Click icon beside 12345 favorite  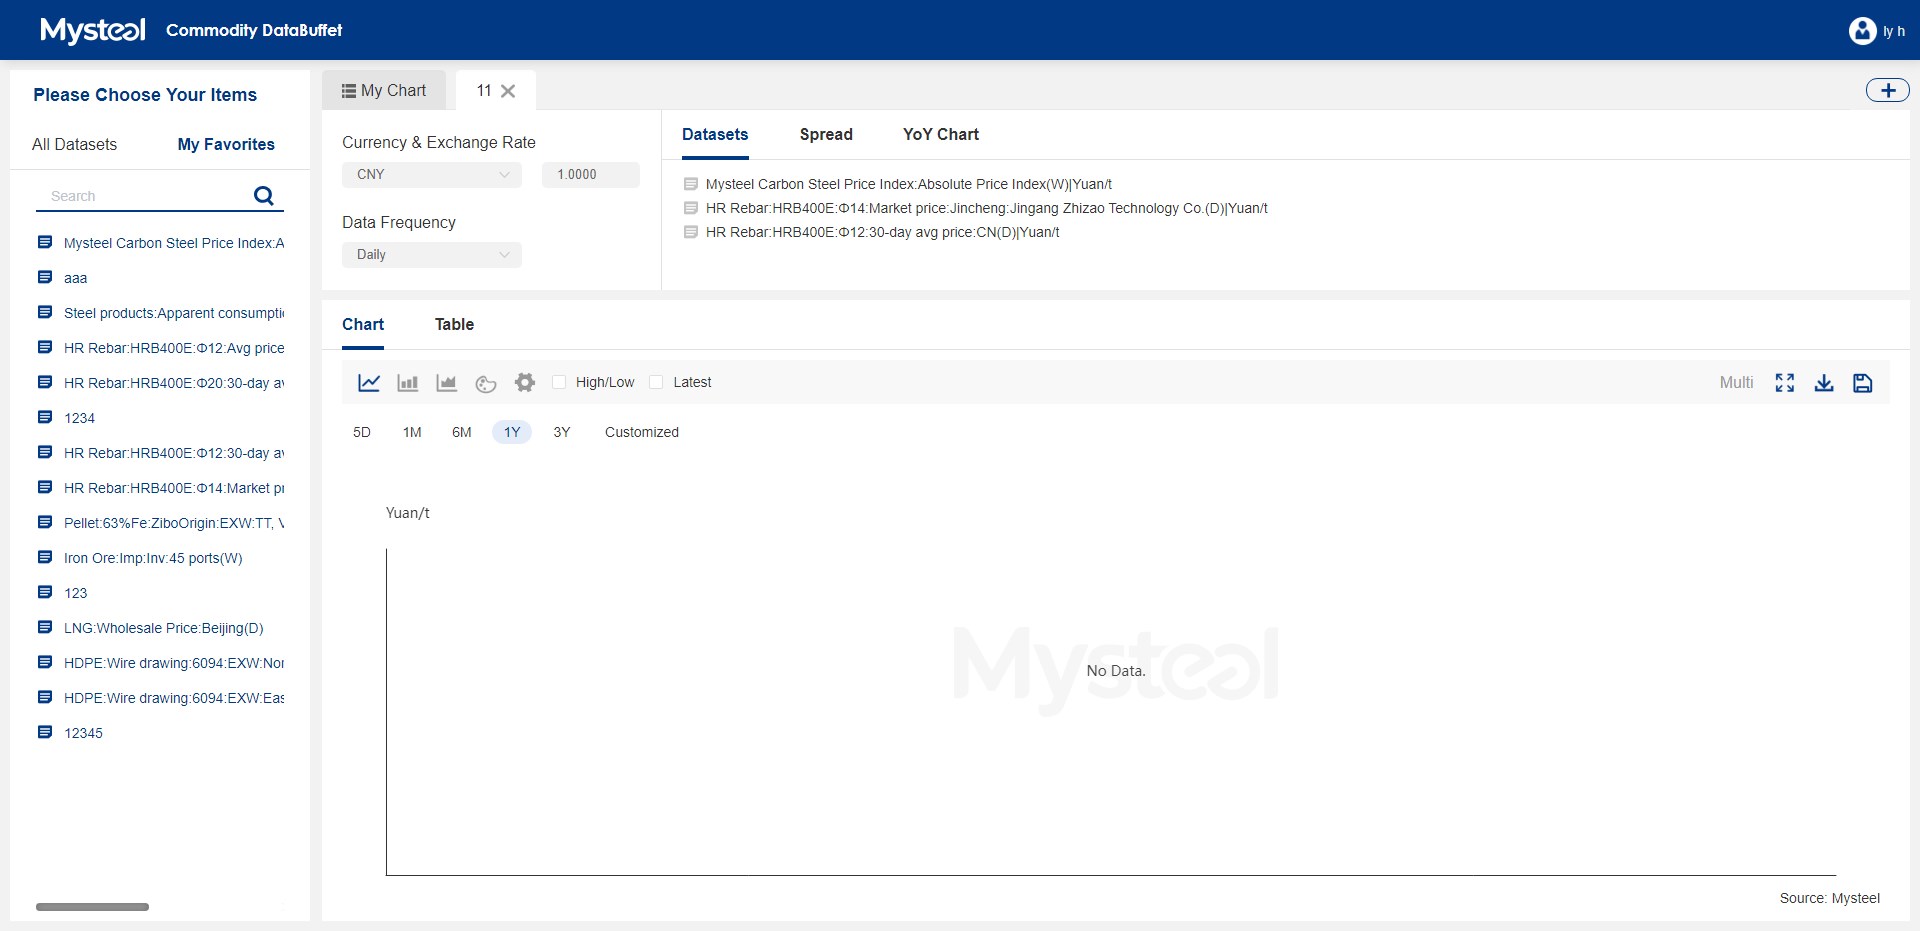45,732
